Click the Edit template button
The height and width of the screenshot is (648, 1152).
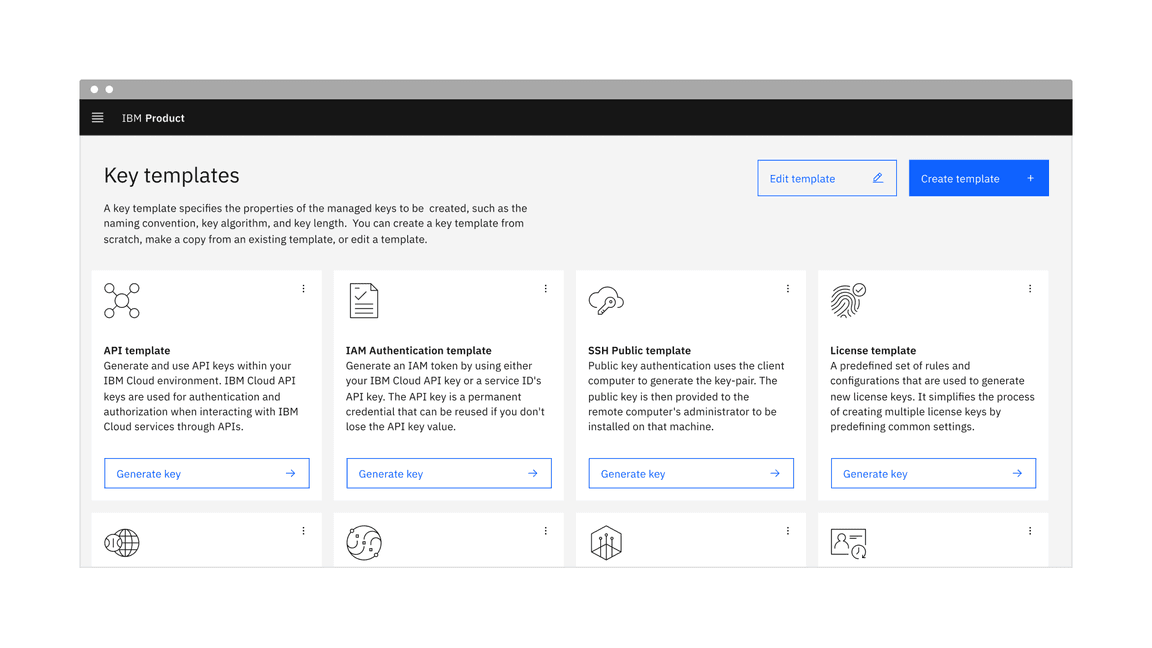click(x=826, y=178)
